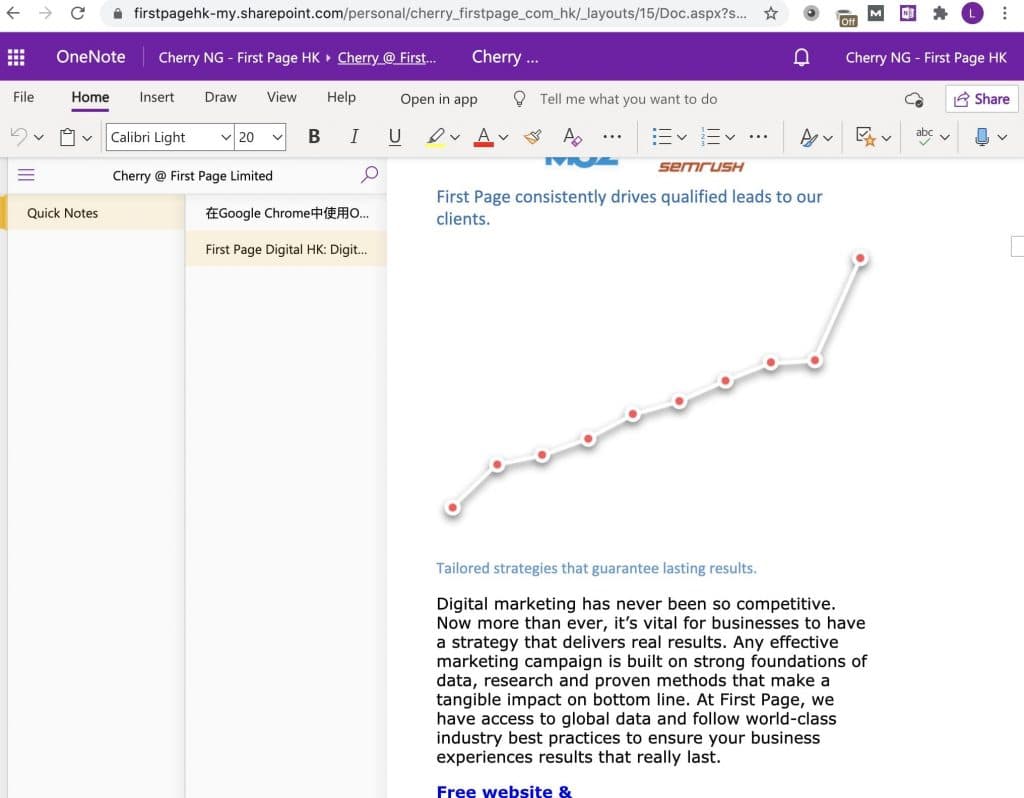Click the Share button

[x=981, y=99]
